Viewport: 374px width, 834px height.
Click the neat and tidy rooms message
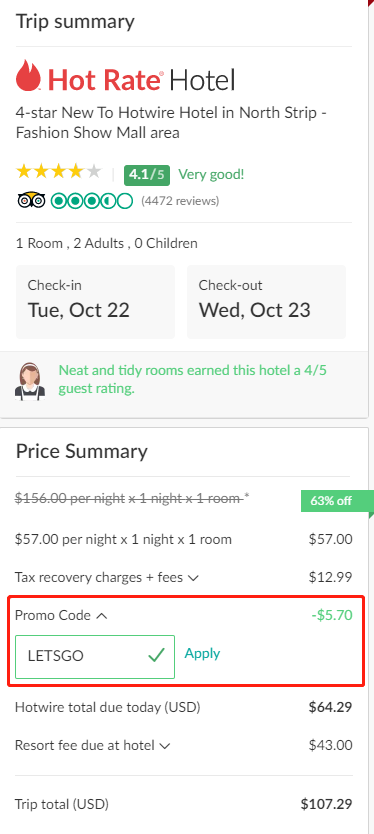pos(193,379)
